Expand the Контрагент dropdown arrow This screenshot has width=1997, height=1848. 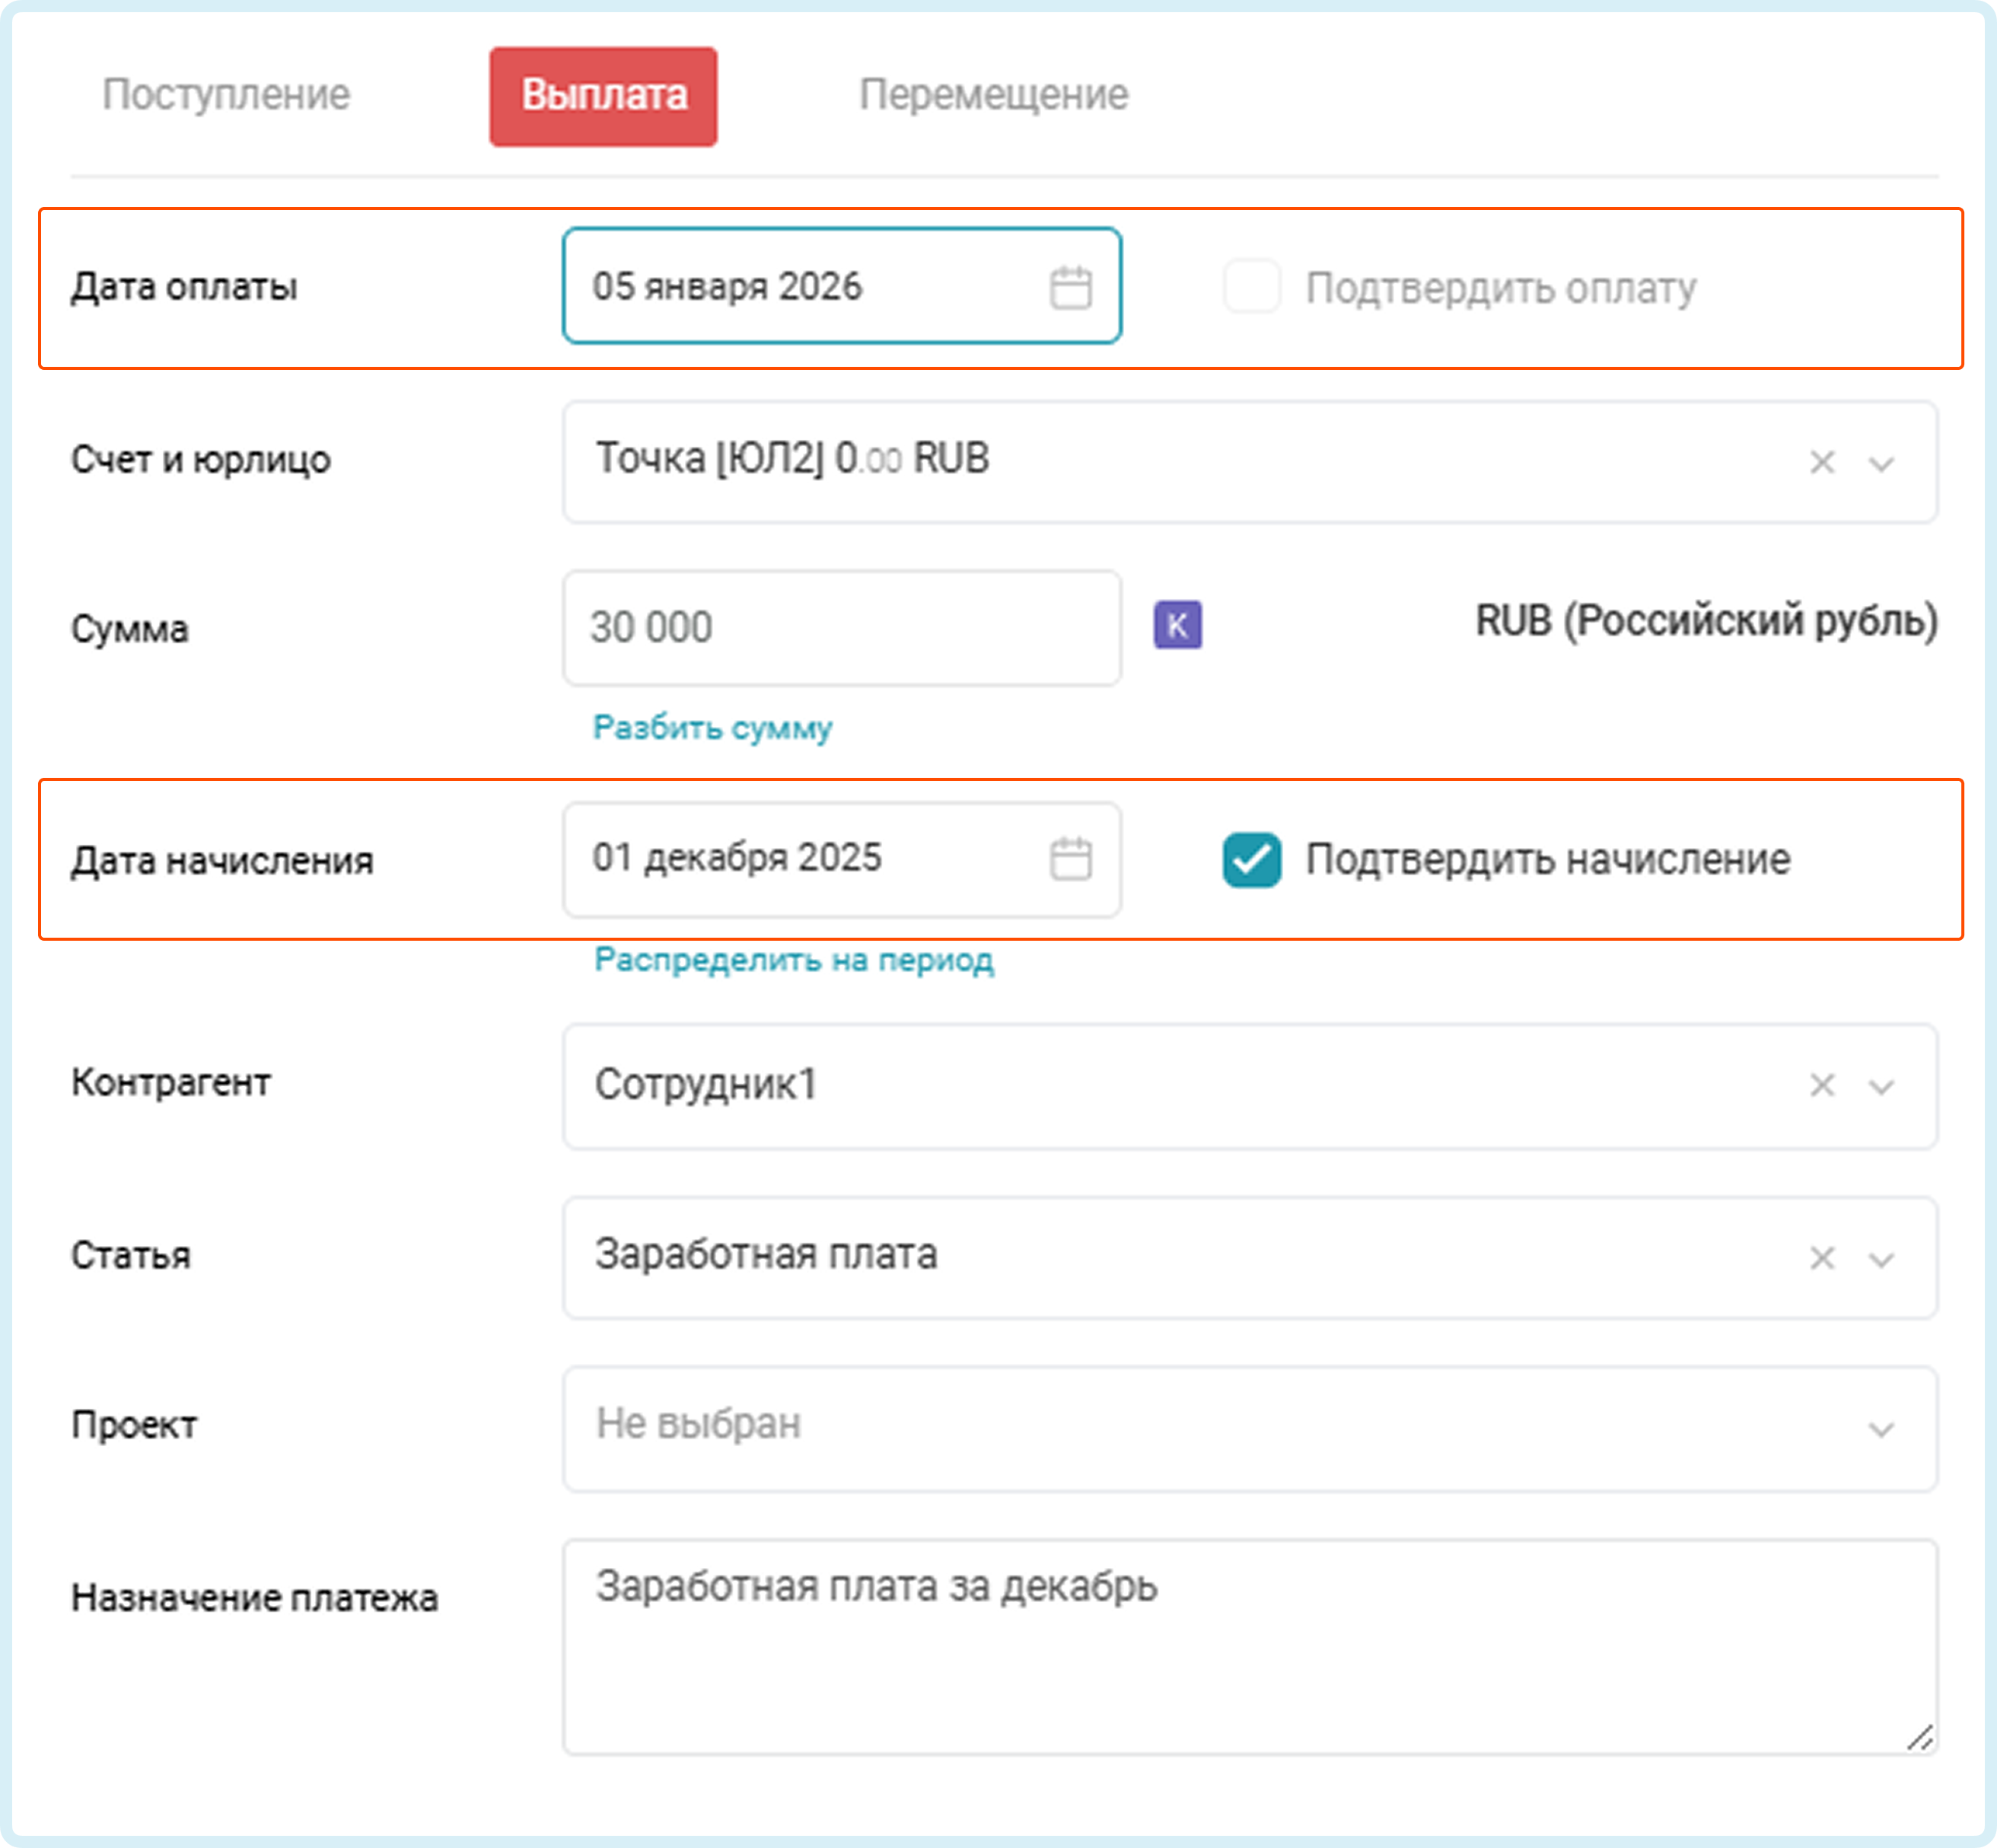point(1881,1086)
